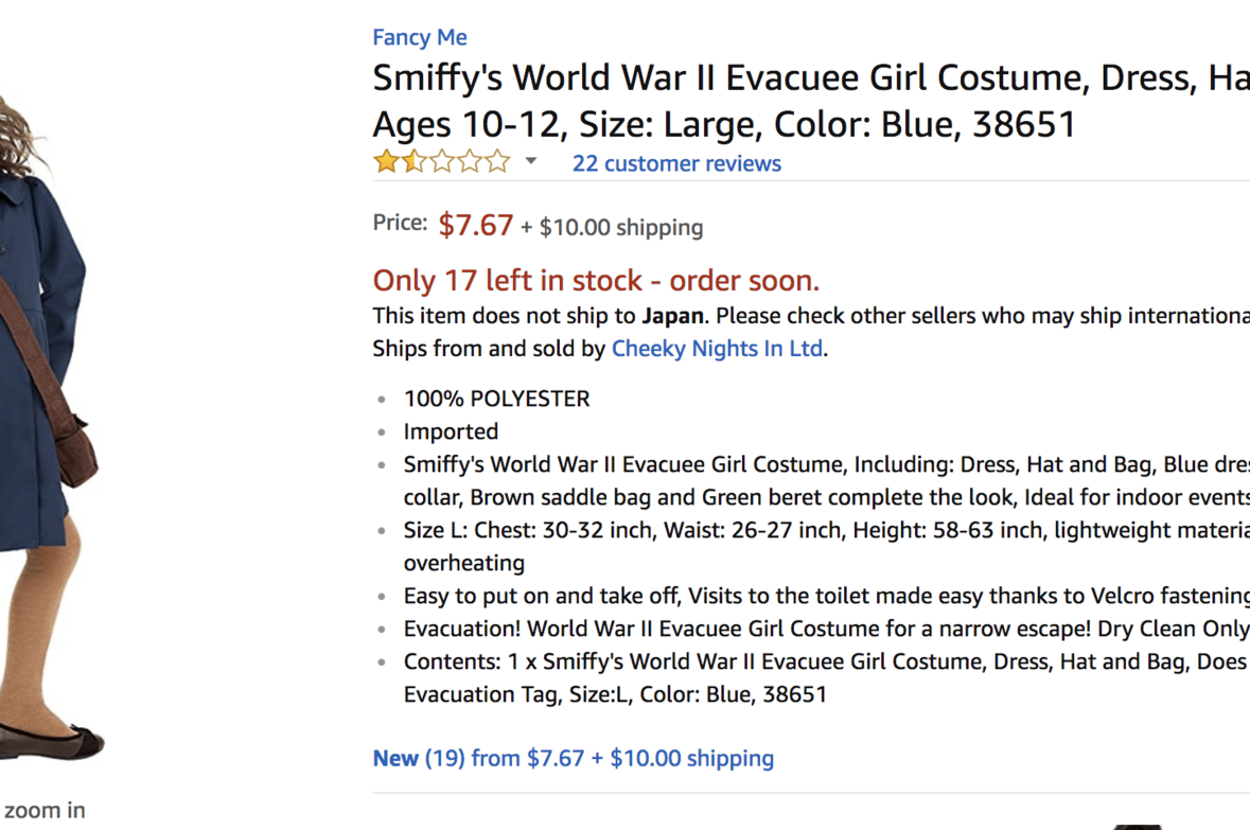Select the 100% POLYESTER bullet point

496,399
